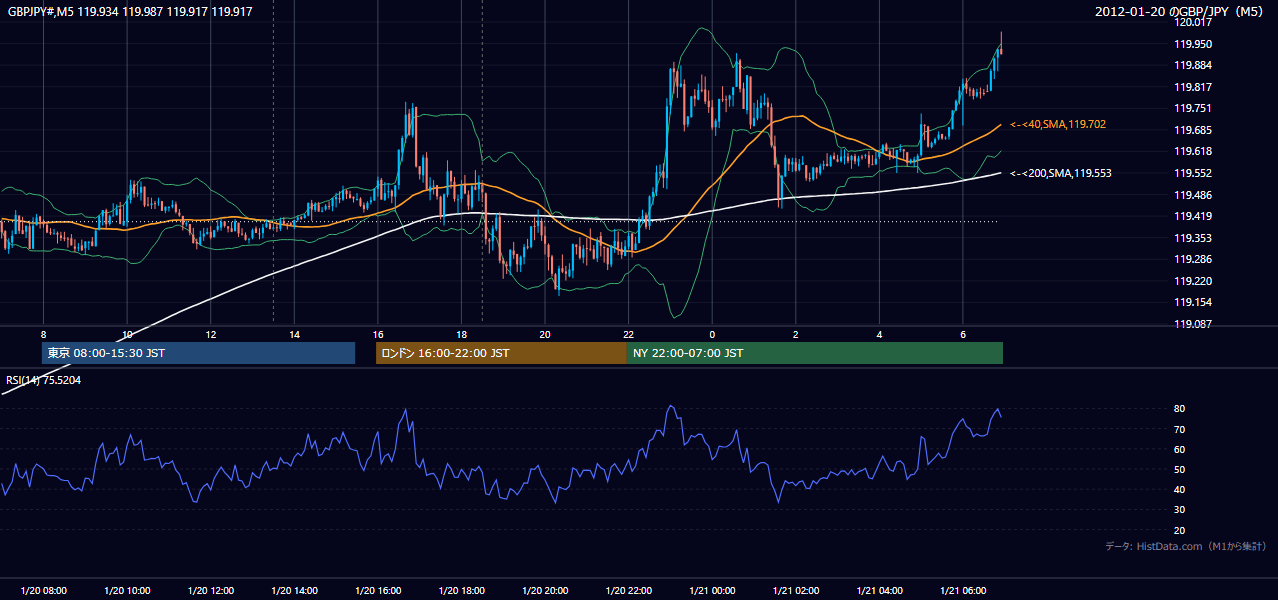
Task: Click the 1/21 06:00 time label
Action: 962,591
